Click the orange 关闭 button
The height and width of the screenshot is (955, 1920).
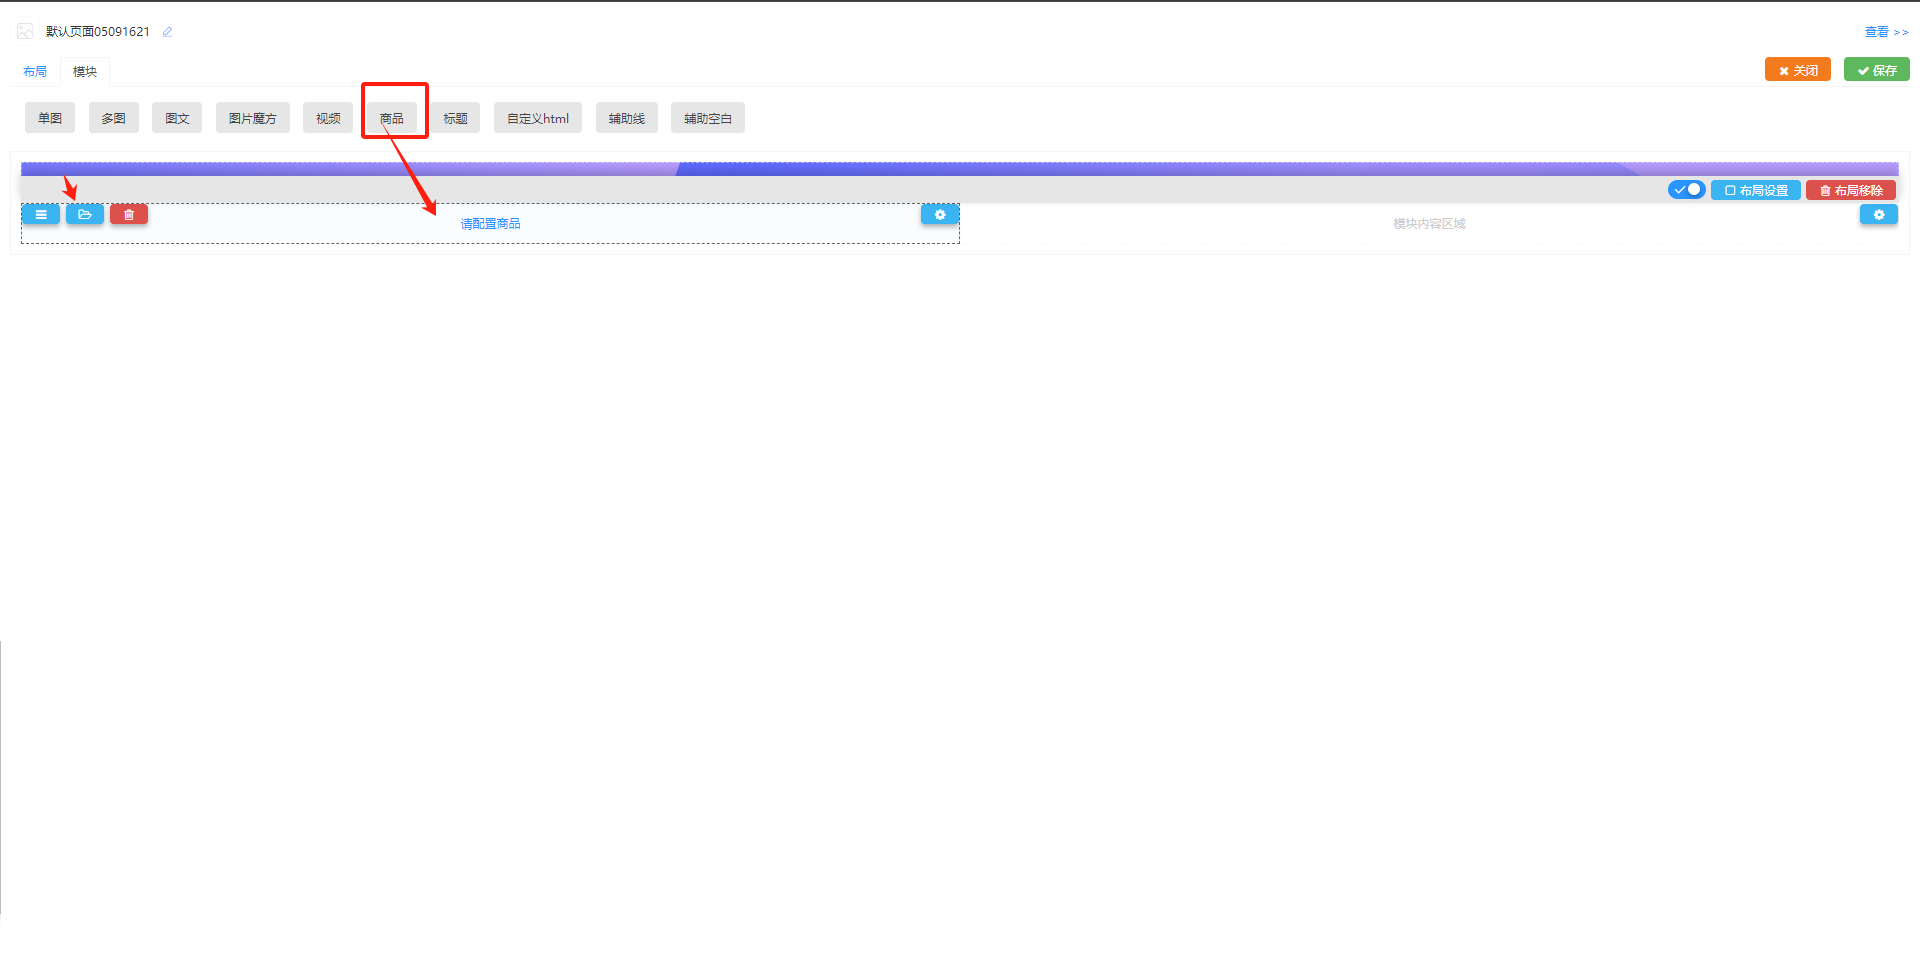pos(1797,70)
